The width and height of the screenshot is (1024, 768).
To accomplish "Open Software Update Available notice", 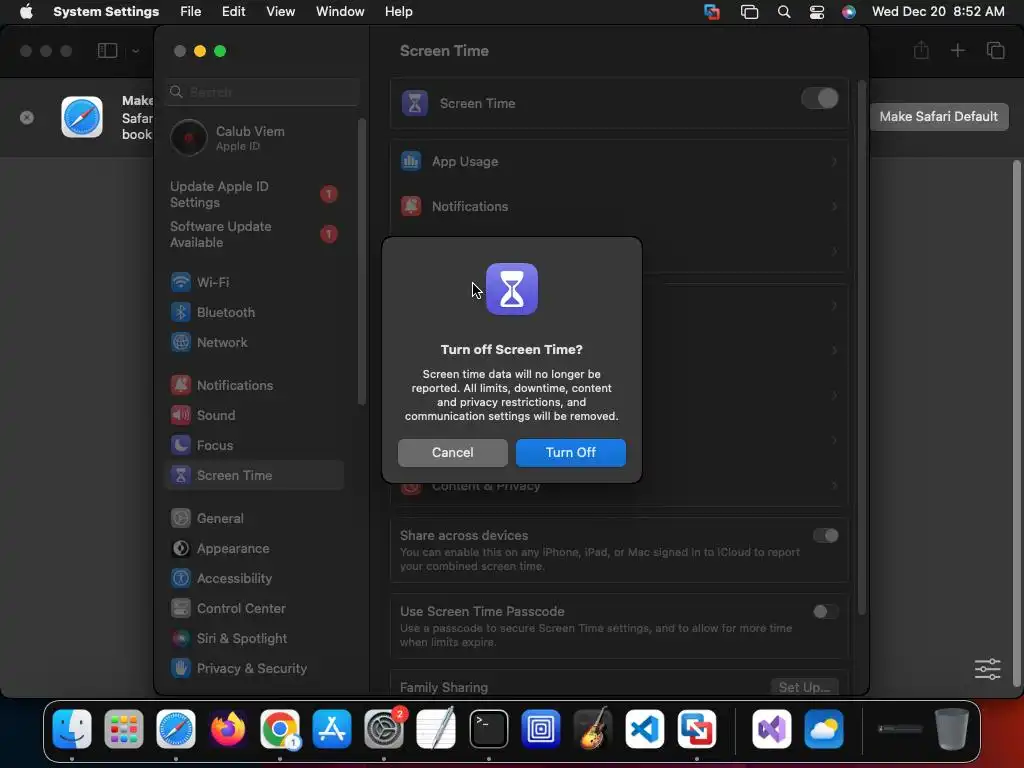I will 255,234.
